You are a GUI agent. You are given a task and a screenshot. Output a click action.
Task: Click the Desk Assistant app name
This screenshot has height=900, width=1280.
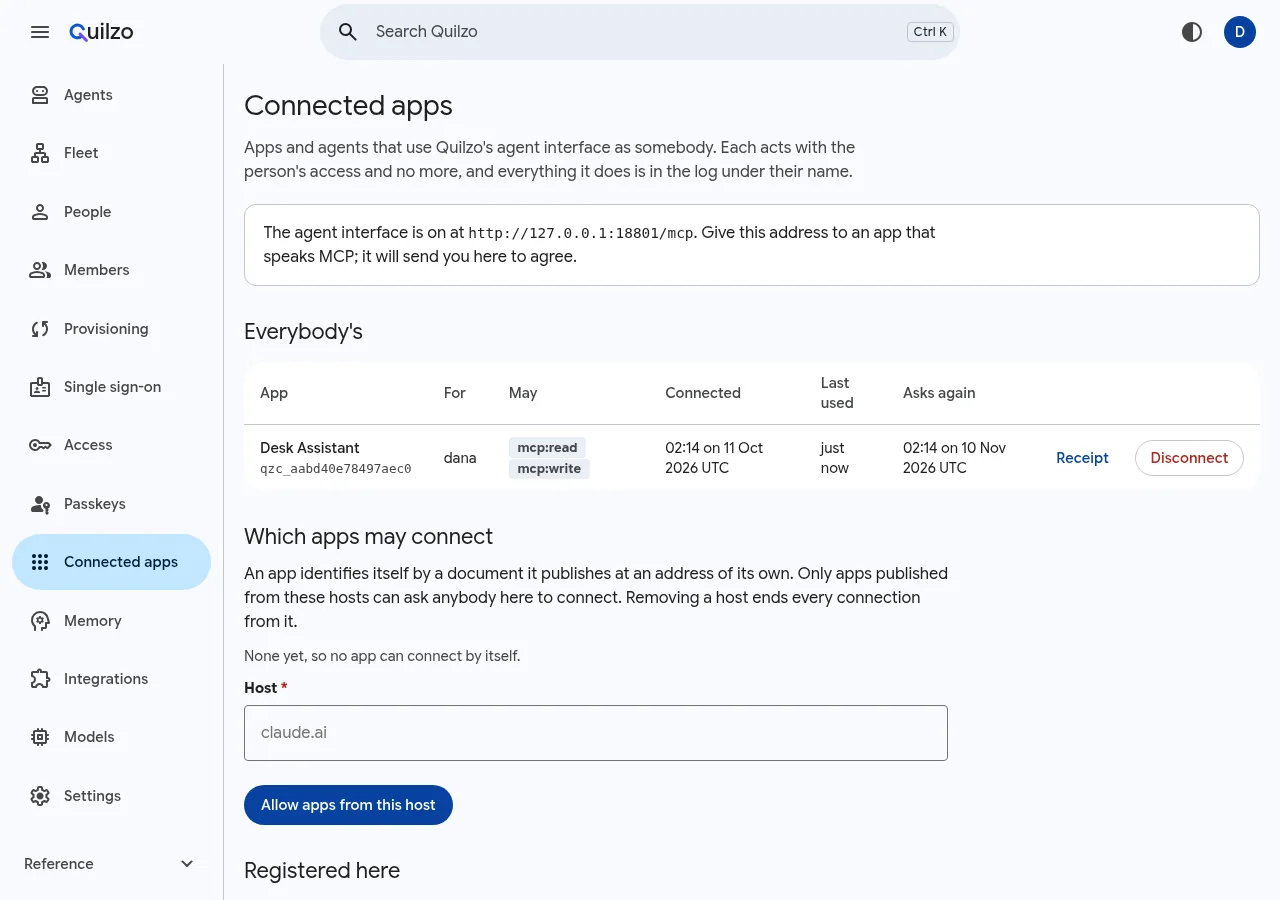[x=310, y=448]
